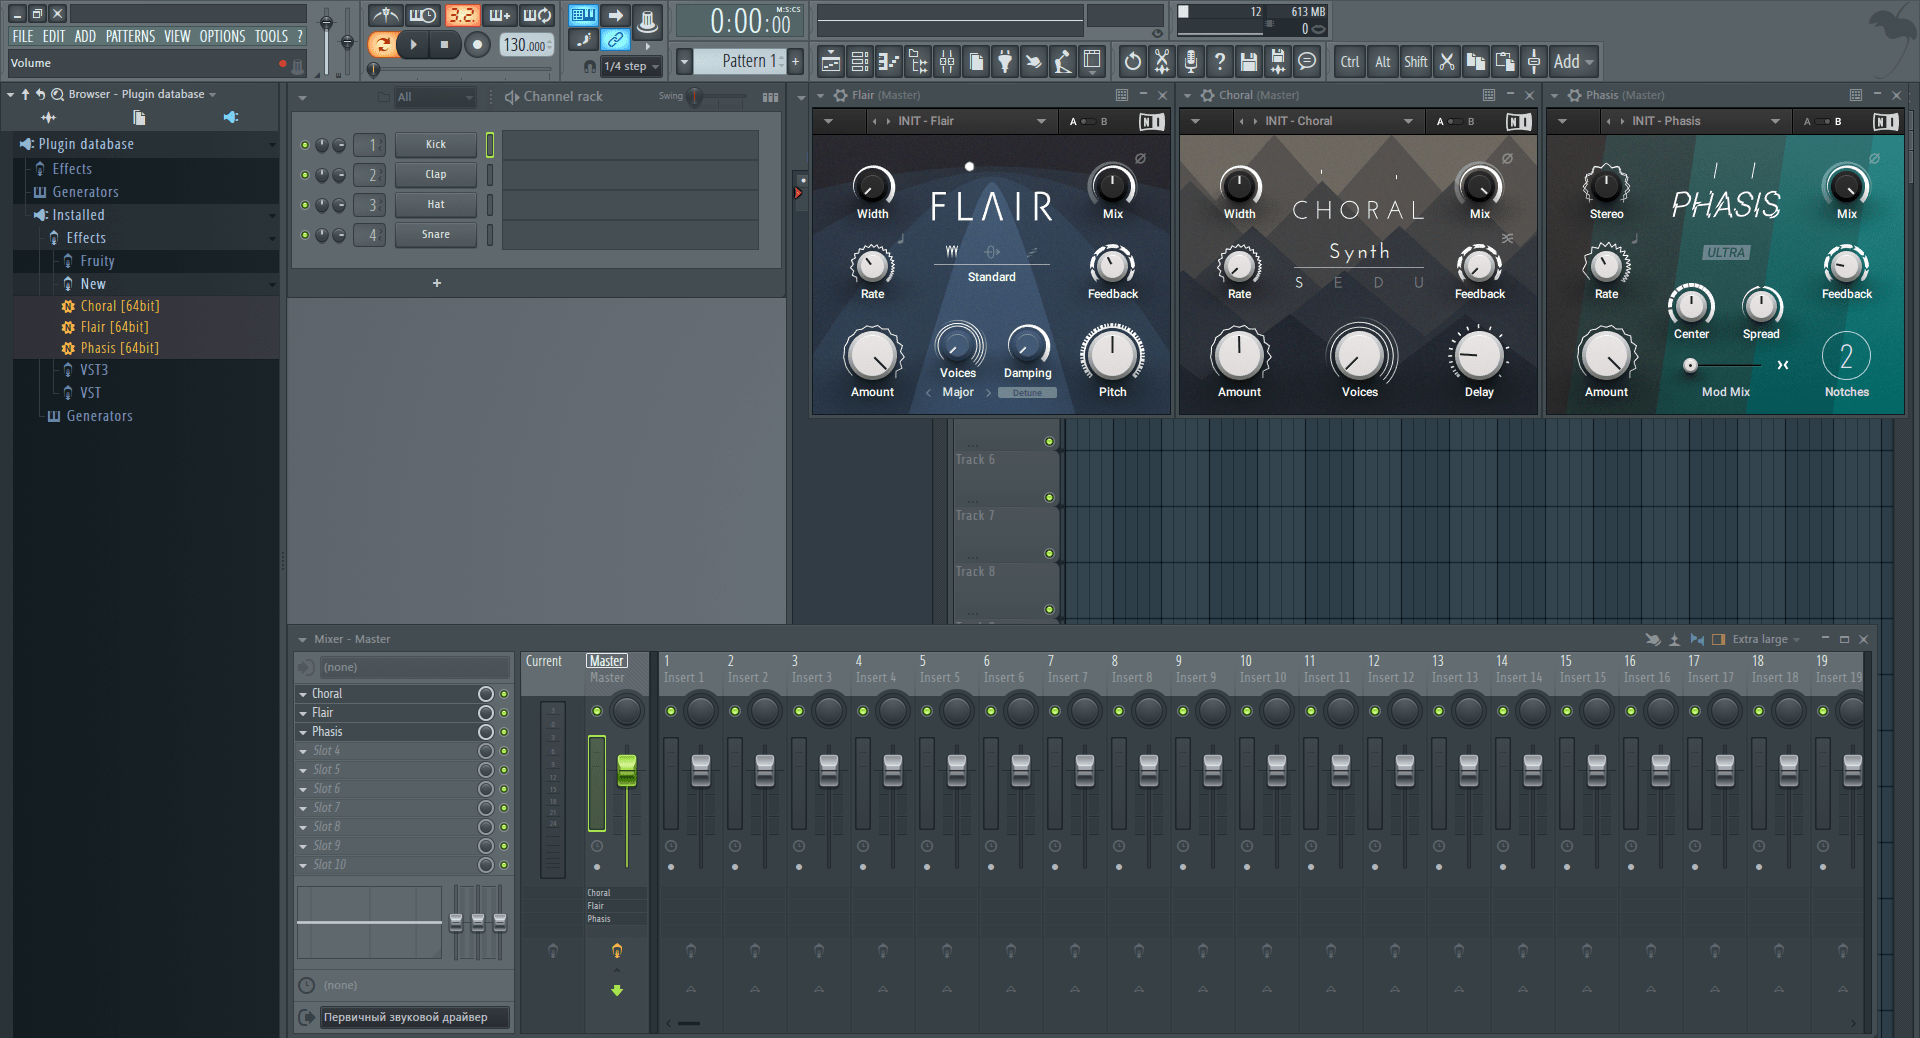Open the plugin picker plug icon
The height and width of the screenshot is (1038, 1920).
(1004, 62)
